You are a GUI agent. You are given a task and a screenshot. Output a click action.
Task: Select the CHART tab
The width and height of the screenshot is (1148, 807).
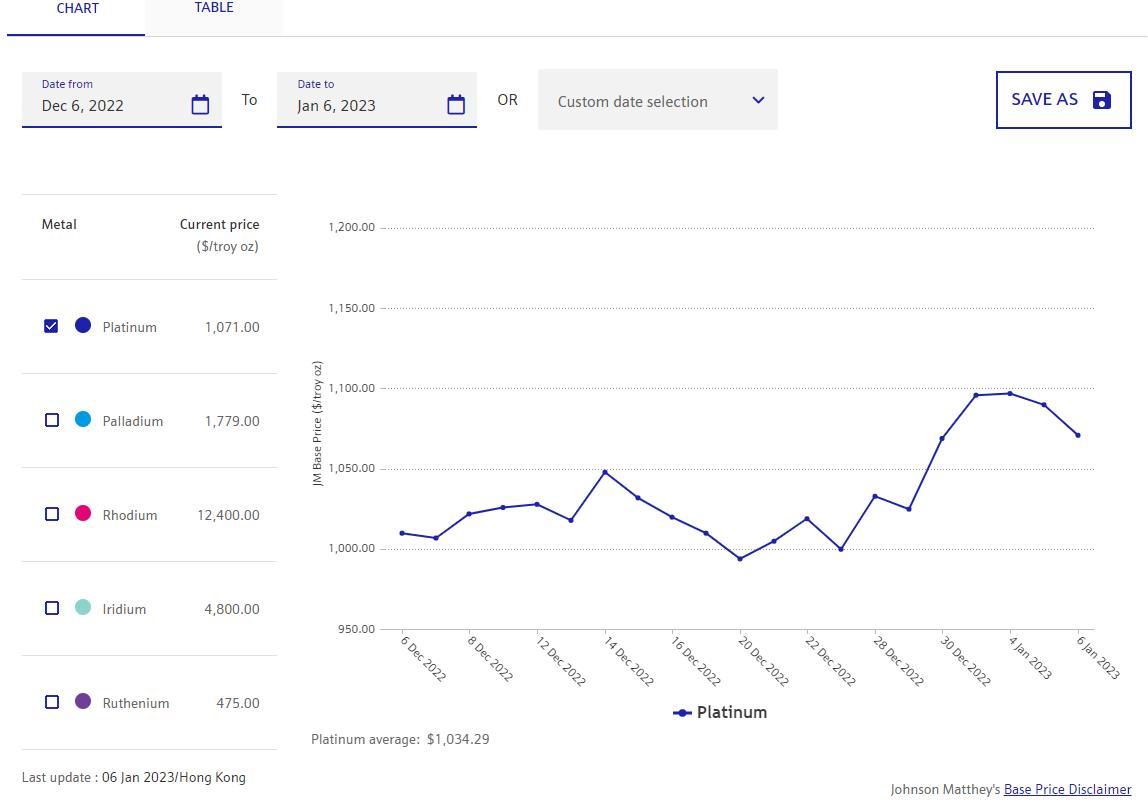(77, 9)
